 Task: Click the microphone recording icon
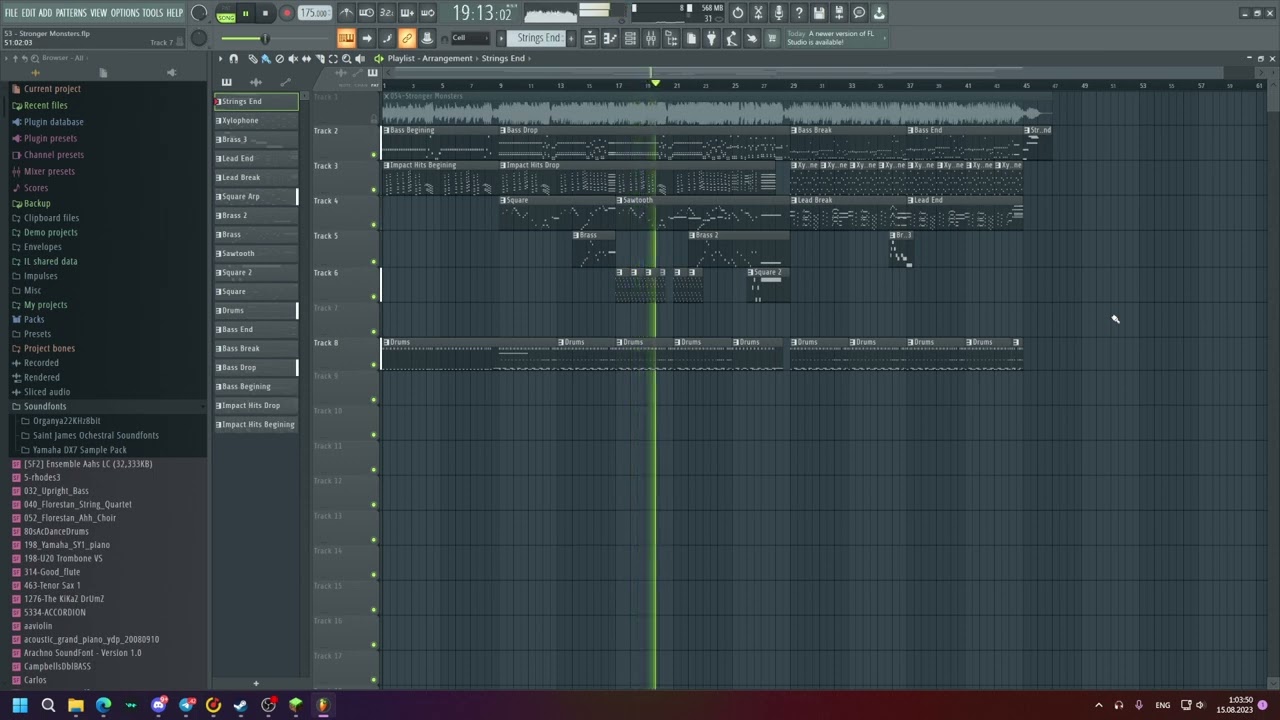coord(779,13)
